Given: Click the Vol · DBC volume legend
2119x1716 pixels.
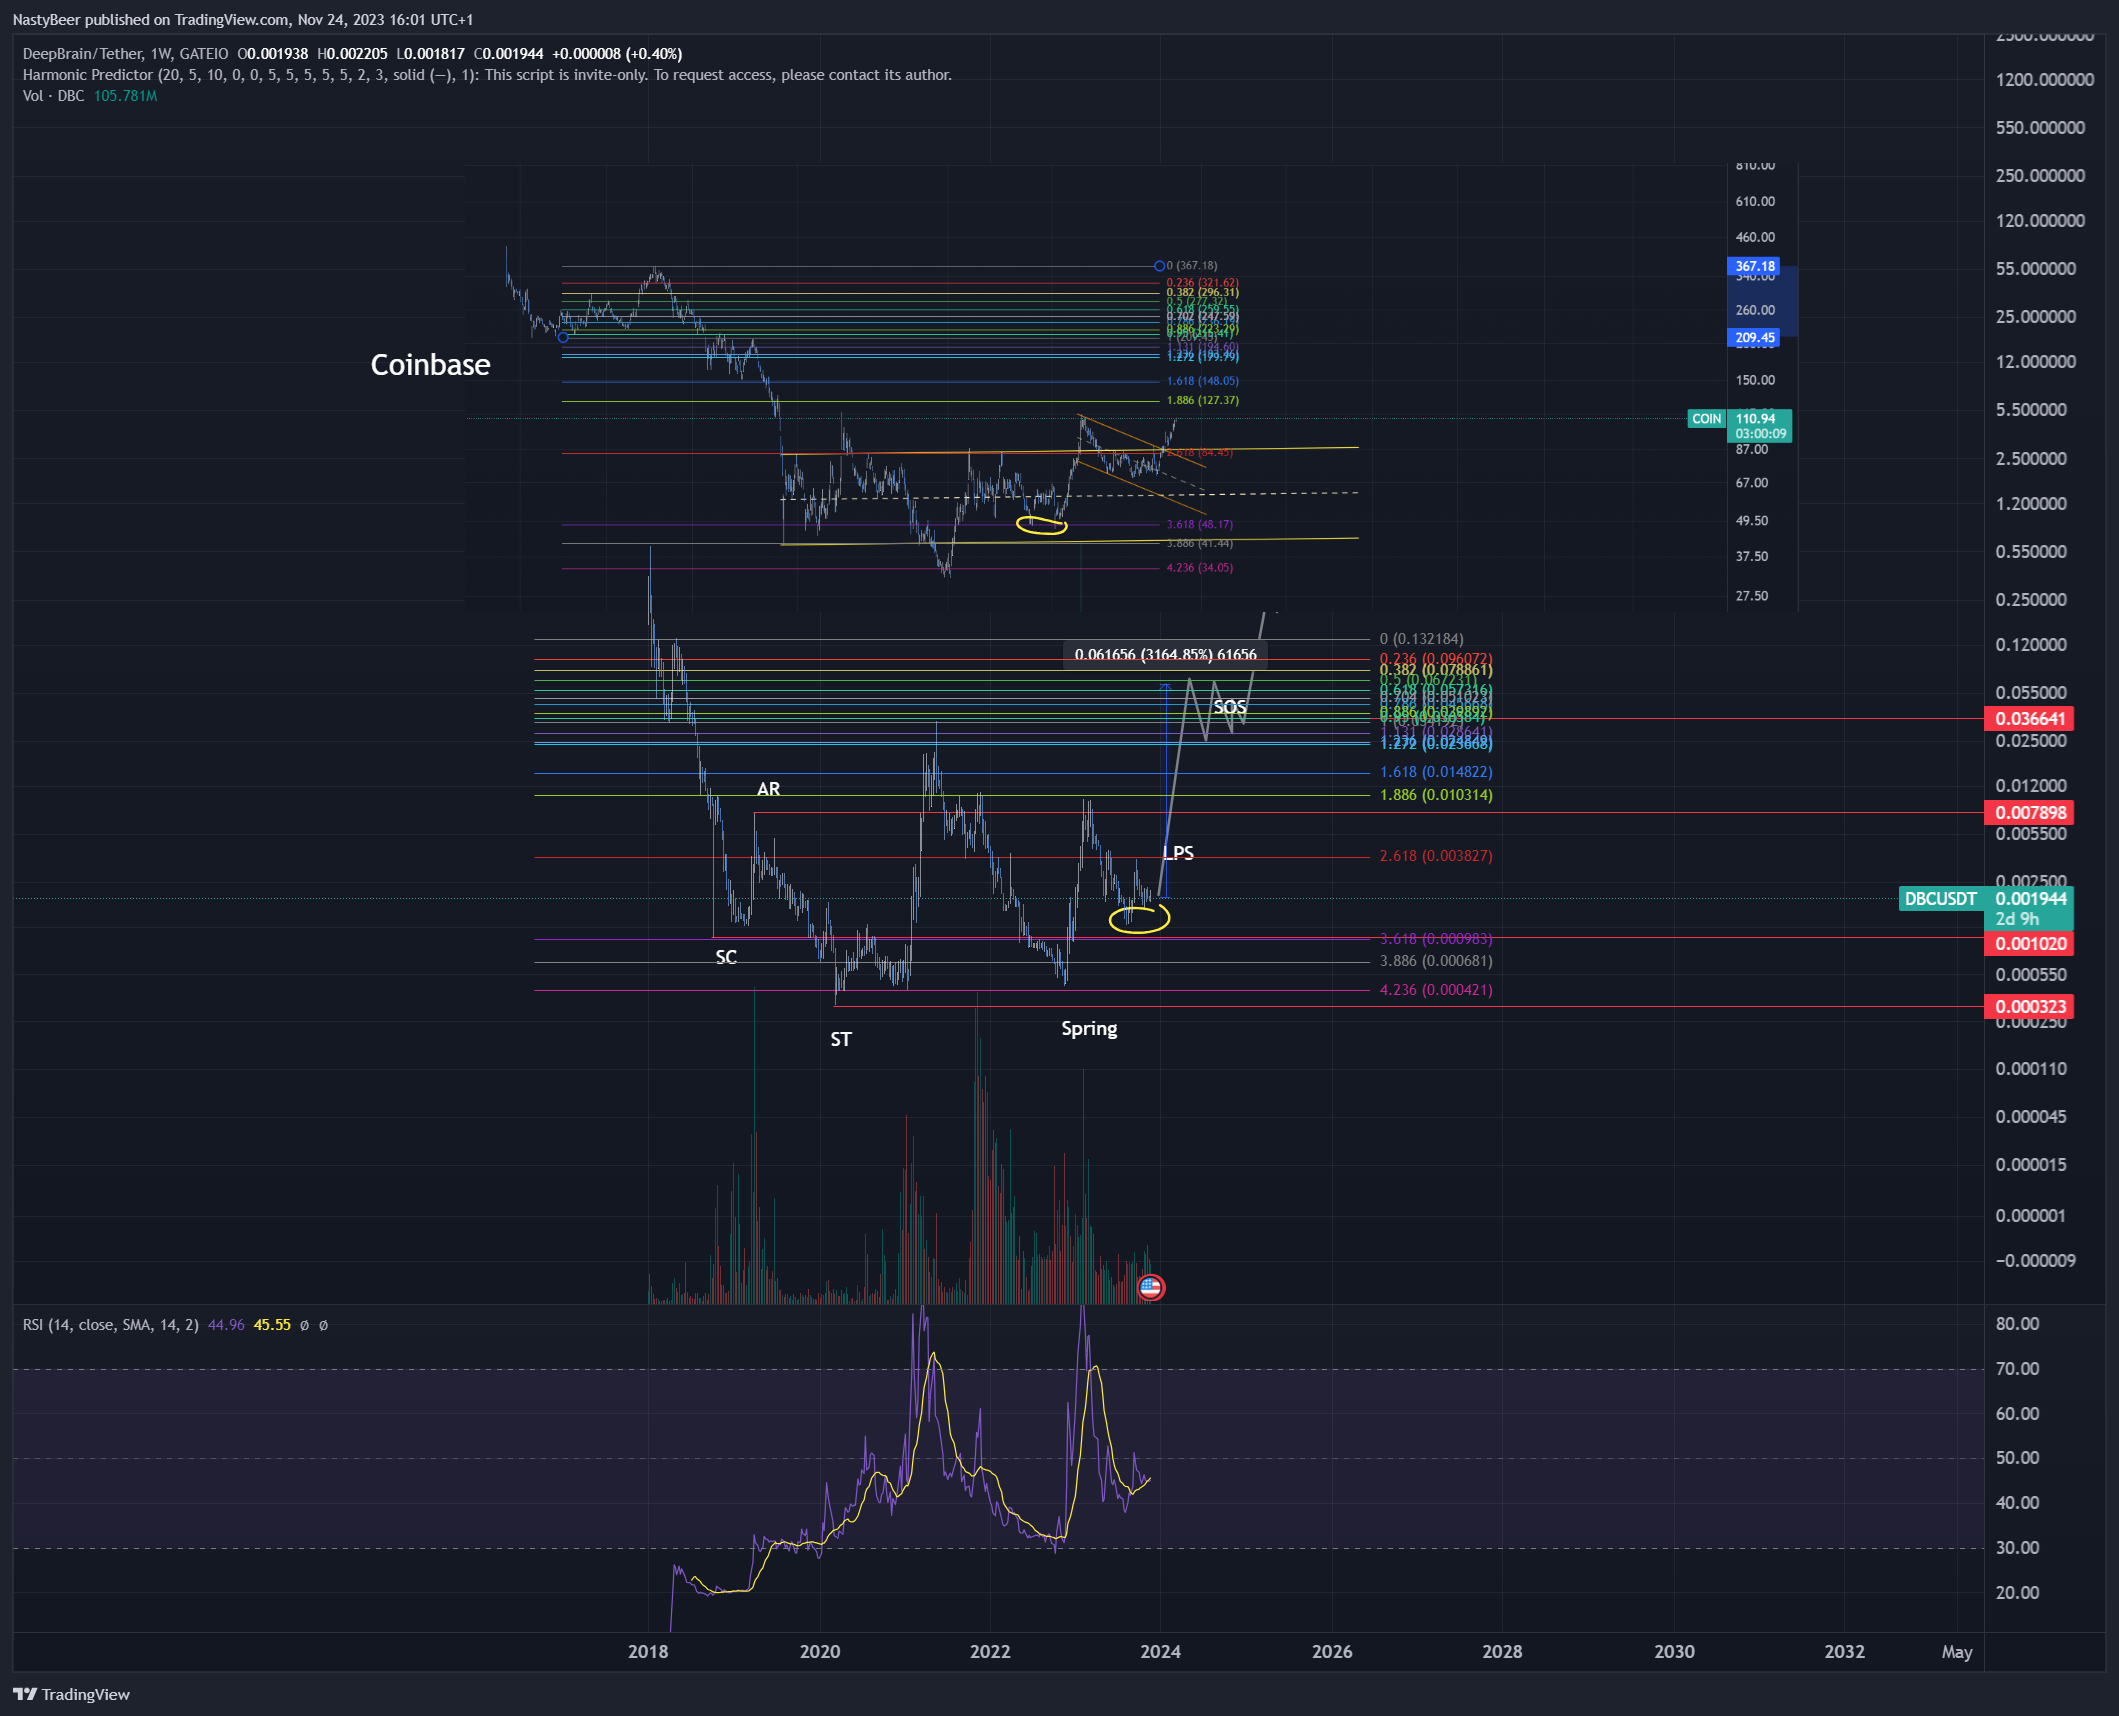Looking at the screenshot, I should click(x=90, y=96).
